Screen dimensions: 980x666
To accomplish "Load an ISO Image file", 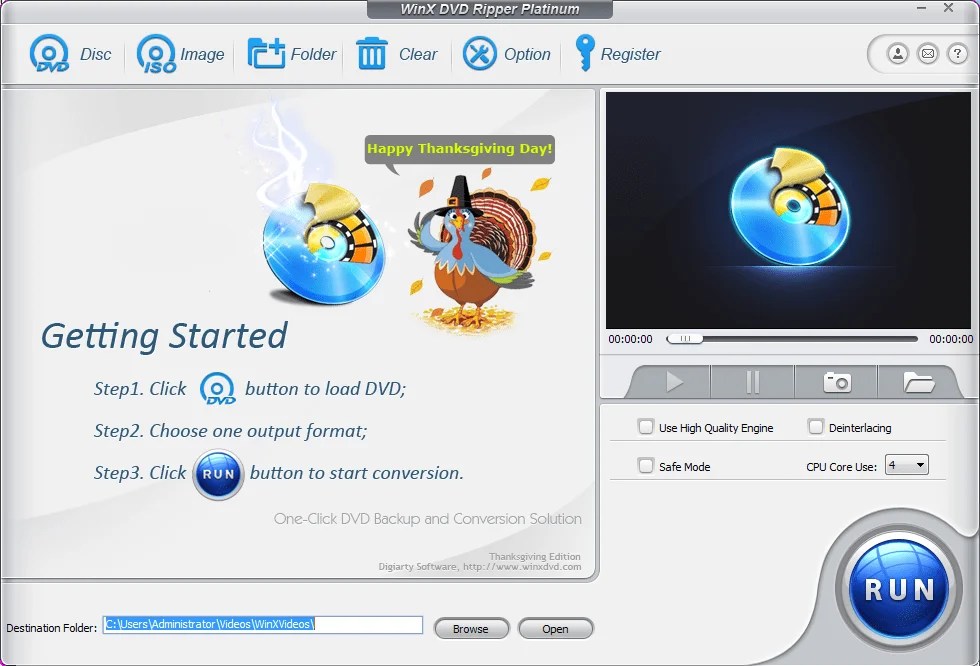I will tap(180, 54).
